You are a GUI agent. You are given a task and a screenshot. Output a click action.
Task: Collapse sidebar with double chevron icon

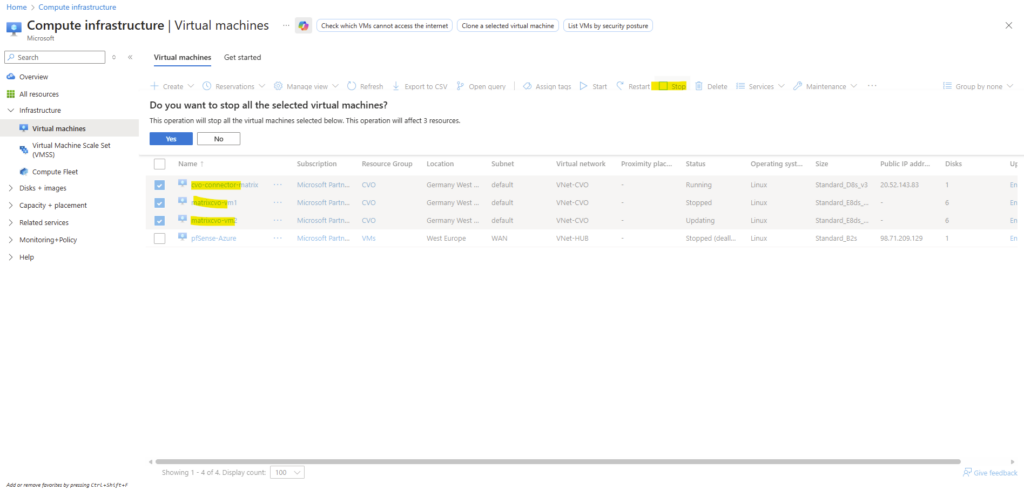point(130,57)
